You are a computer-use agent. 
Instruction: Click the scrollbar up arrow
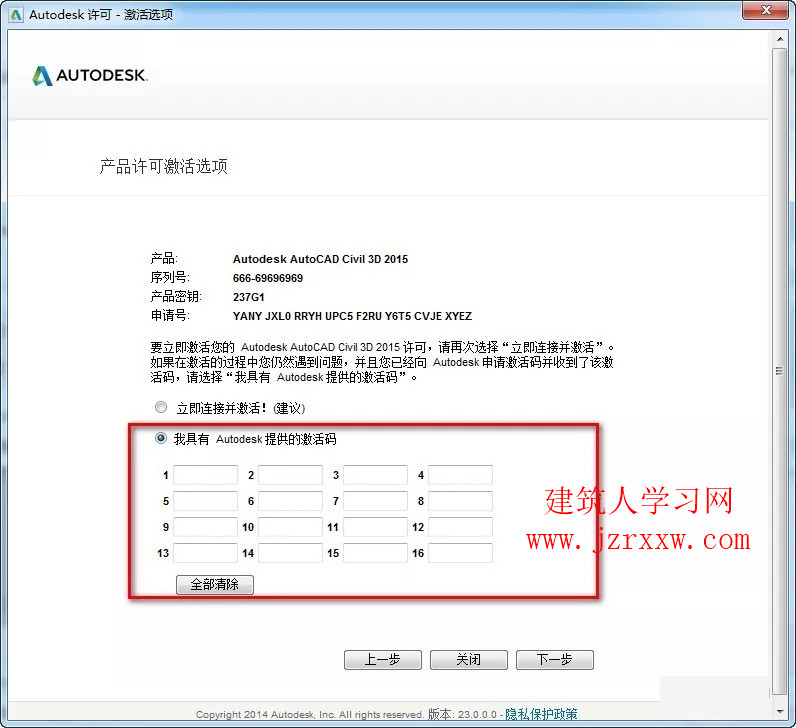pyautogui.click(x=780, y=39)
